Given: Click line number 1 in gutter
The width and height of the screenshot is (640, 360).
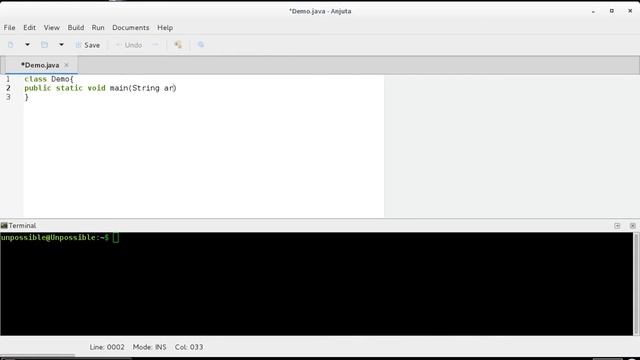Looking at the screenshot, I should click(x=8, y=79).
